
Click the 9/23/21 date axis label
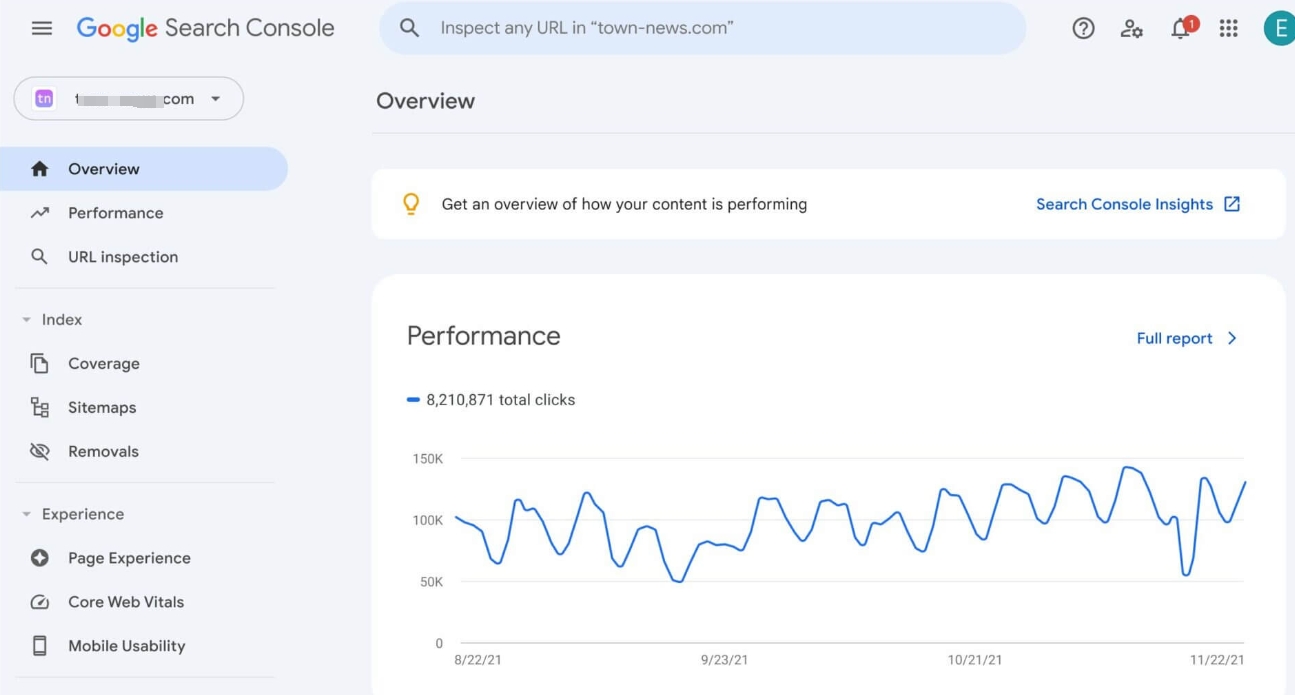724,660
